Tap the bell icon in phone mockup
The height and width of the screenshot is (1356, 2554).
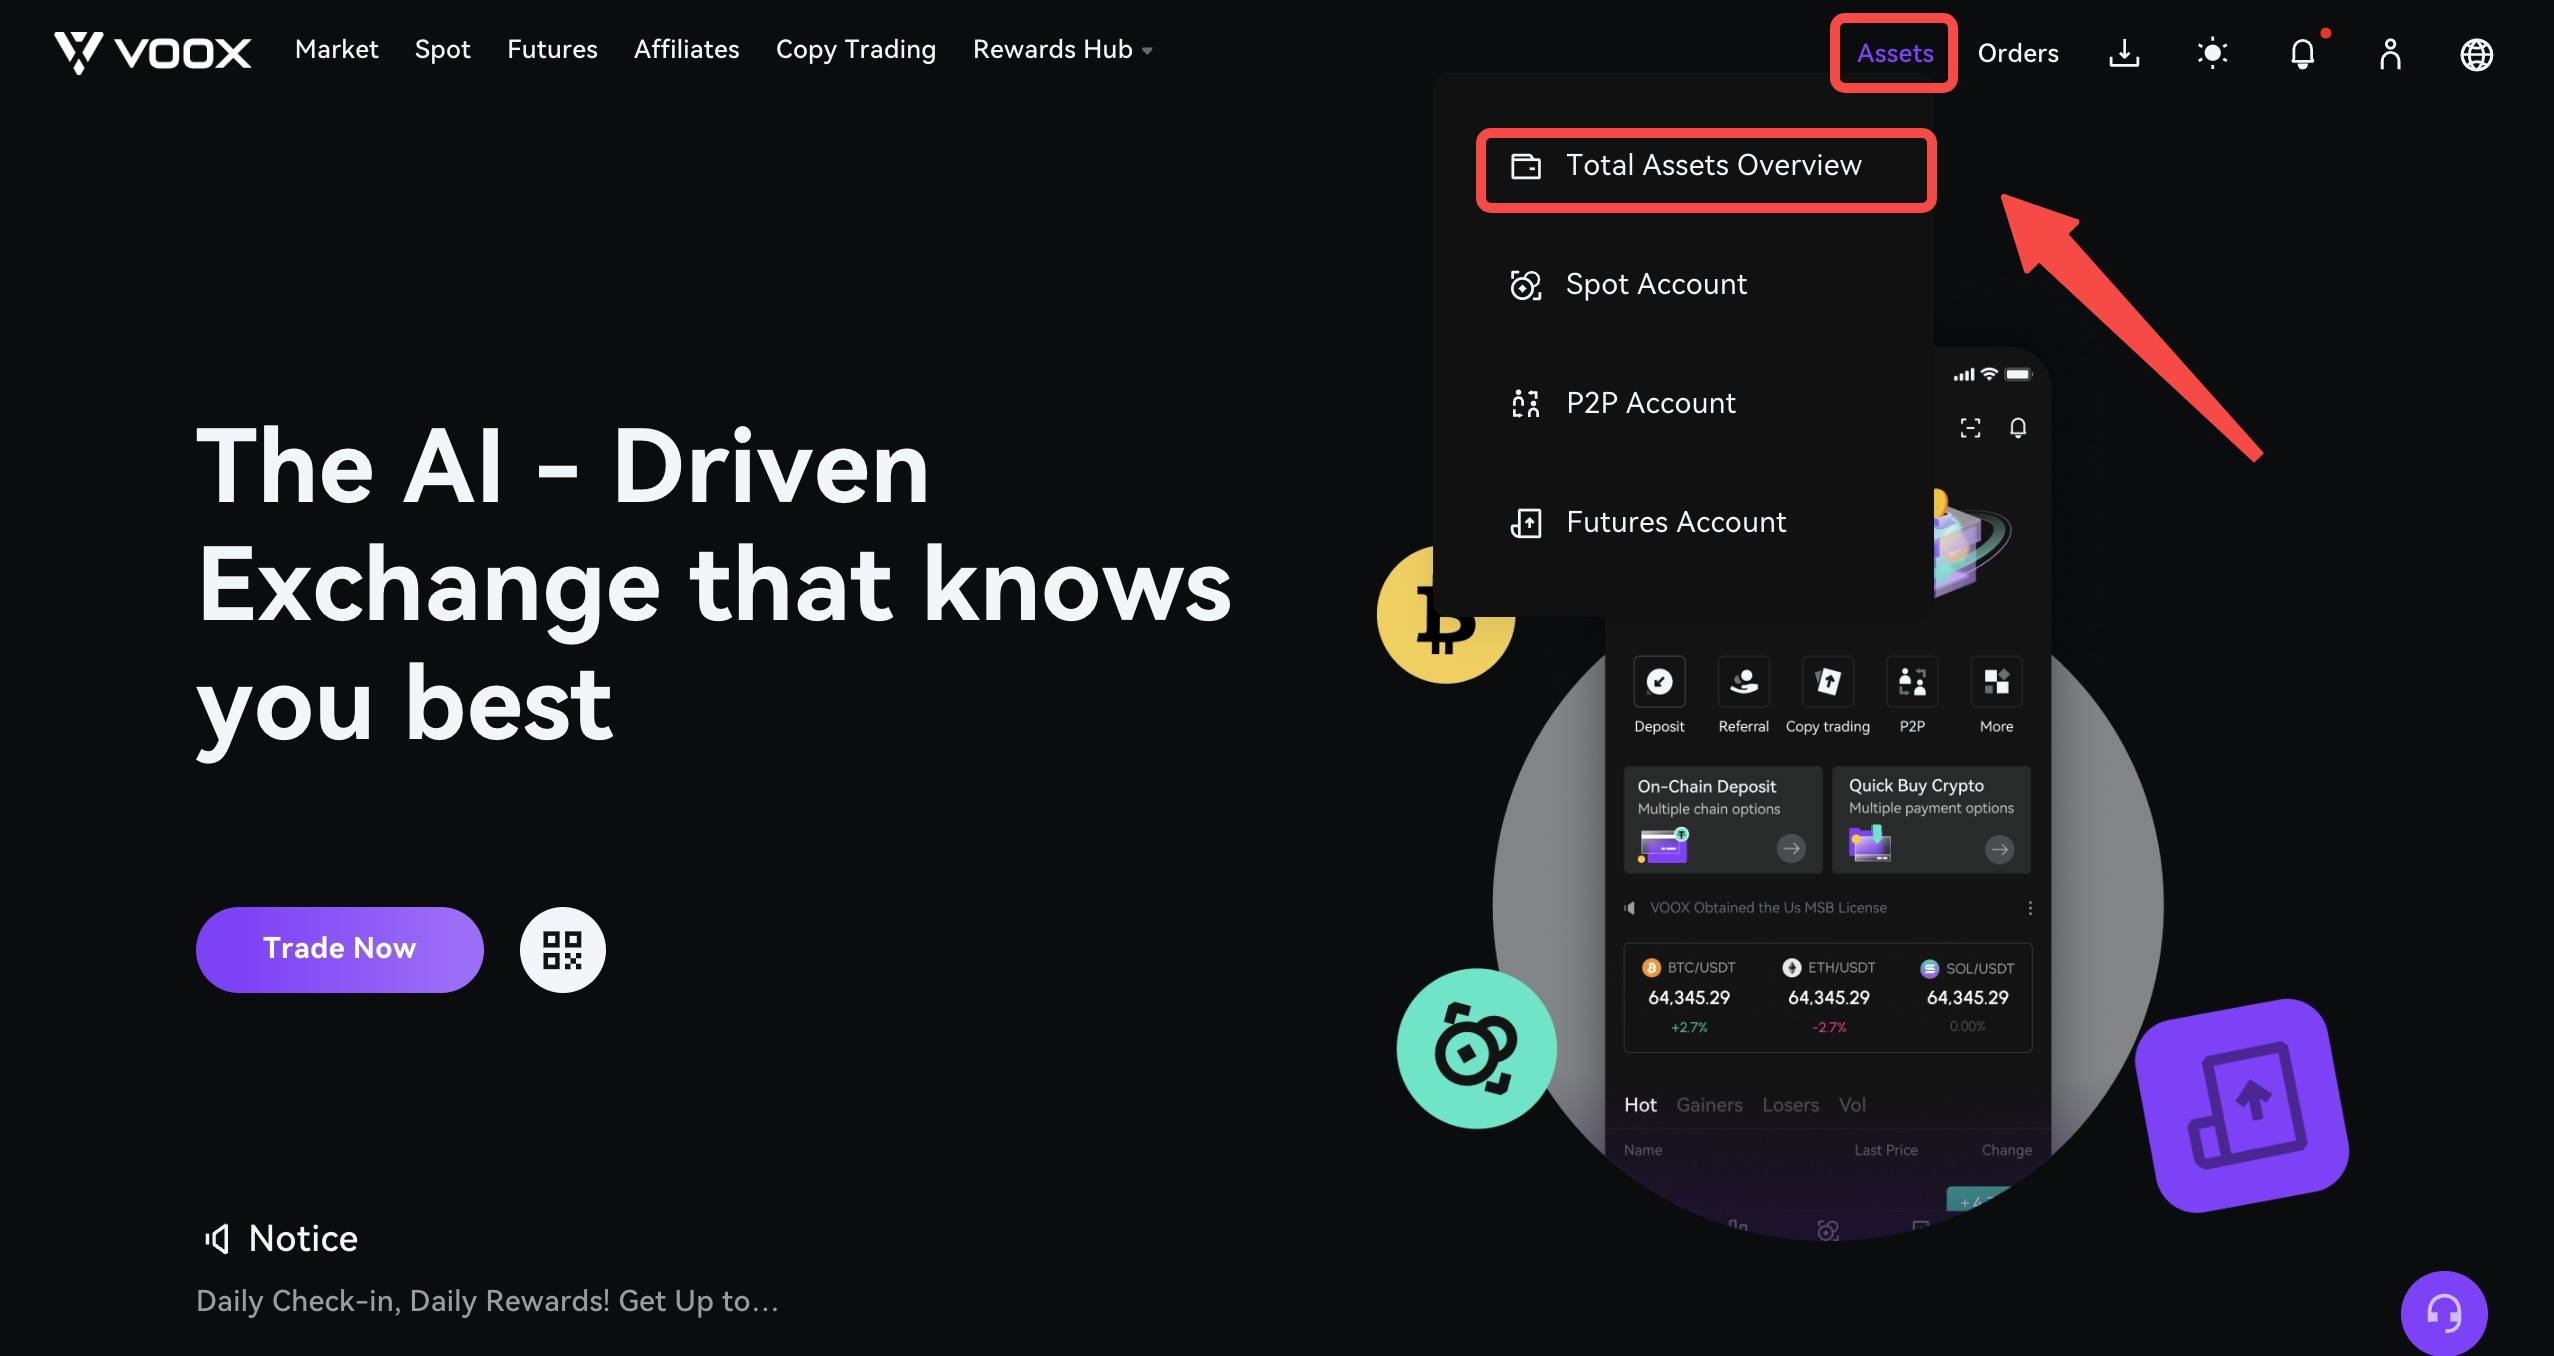coord(2018,428)
